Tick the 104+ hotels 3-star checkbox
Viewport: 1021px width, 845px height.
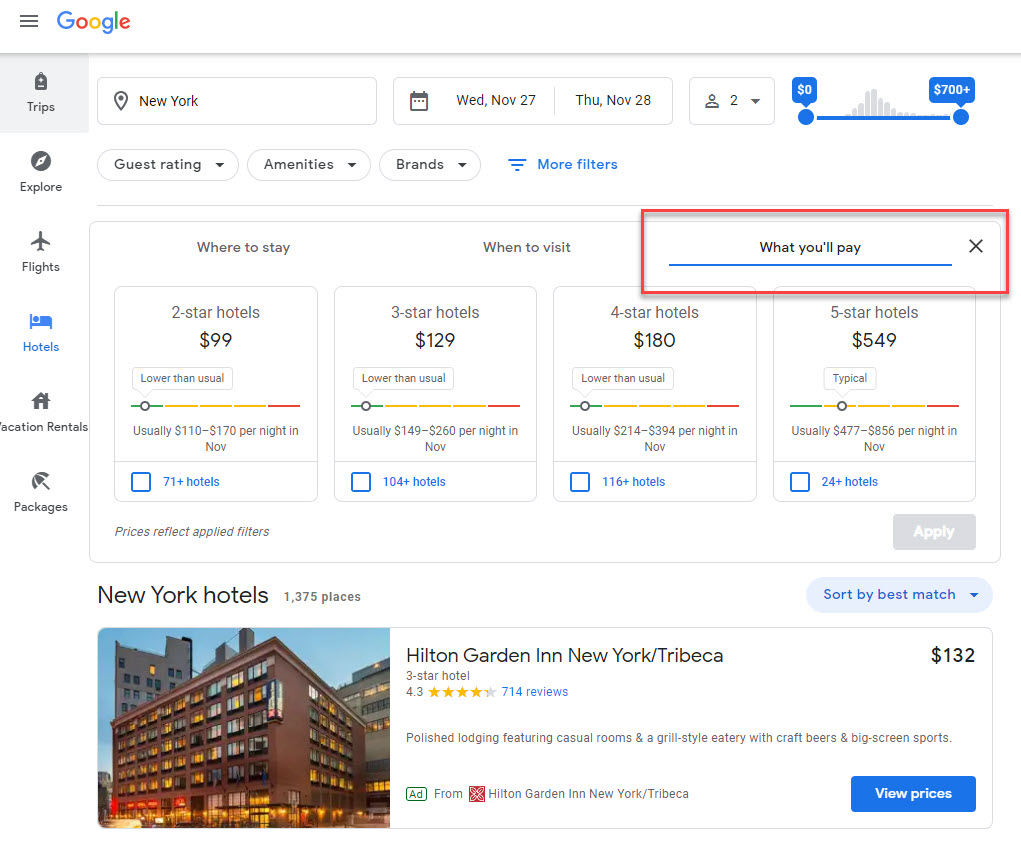(361, 482)
